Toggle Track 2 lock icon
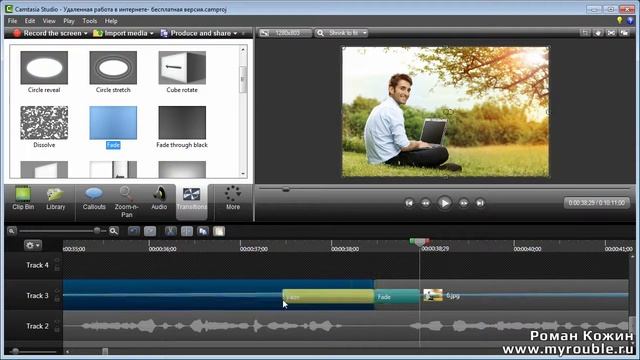 57,329
